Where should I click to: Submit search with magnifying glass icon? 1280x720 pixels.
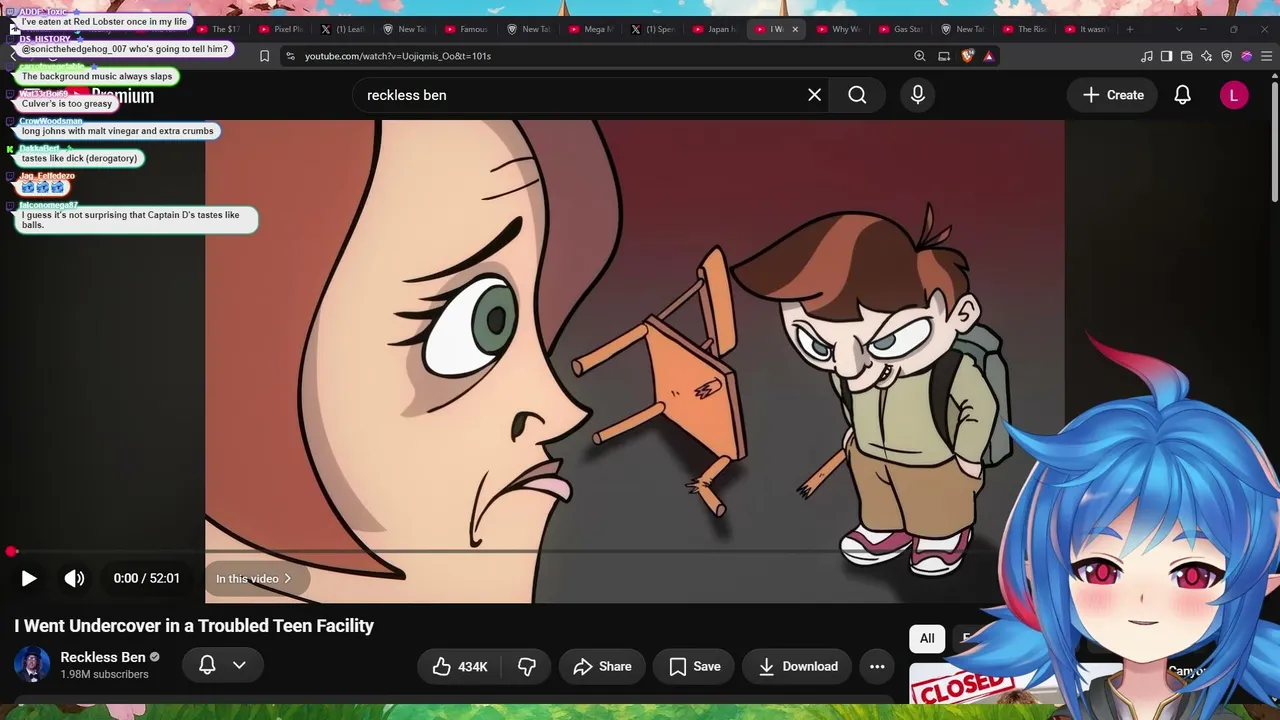(857, 95)
